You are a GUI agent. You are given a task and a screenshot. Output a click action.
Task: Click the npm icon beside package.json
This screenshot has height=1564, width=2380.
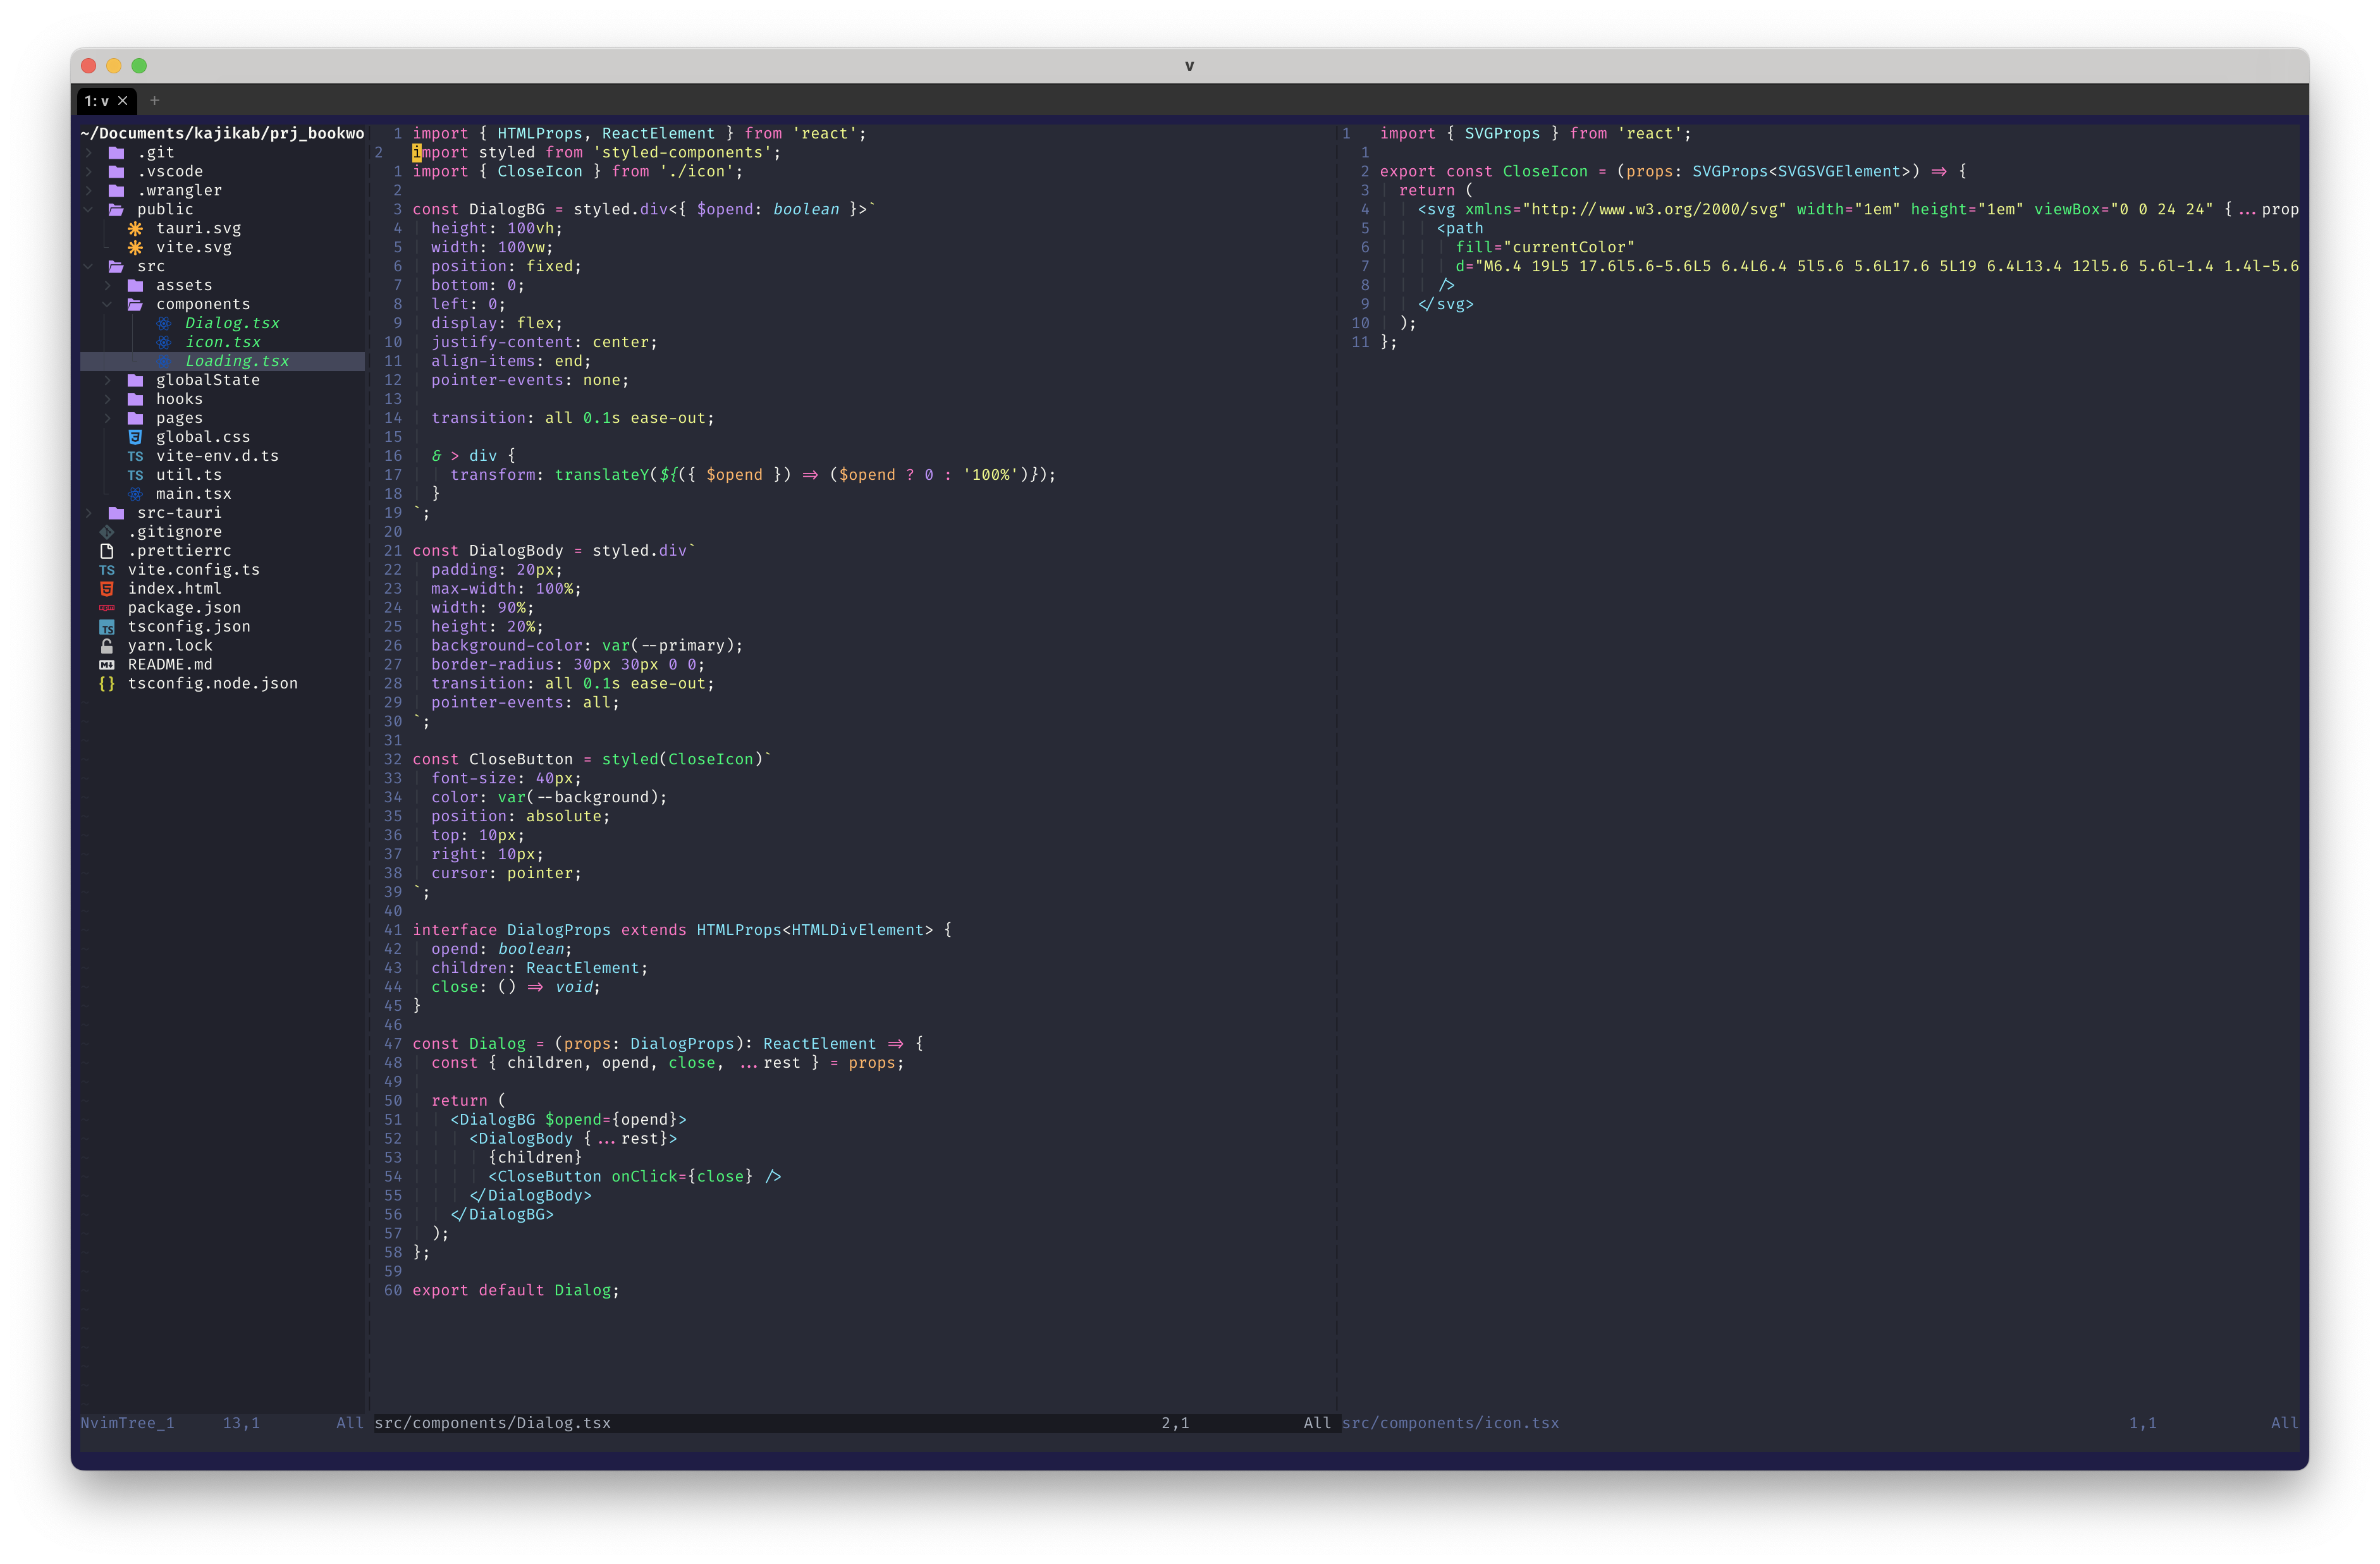point(107,608)
